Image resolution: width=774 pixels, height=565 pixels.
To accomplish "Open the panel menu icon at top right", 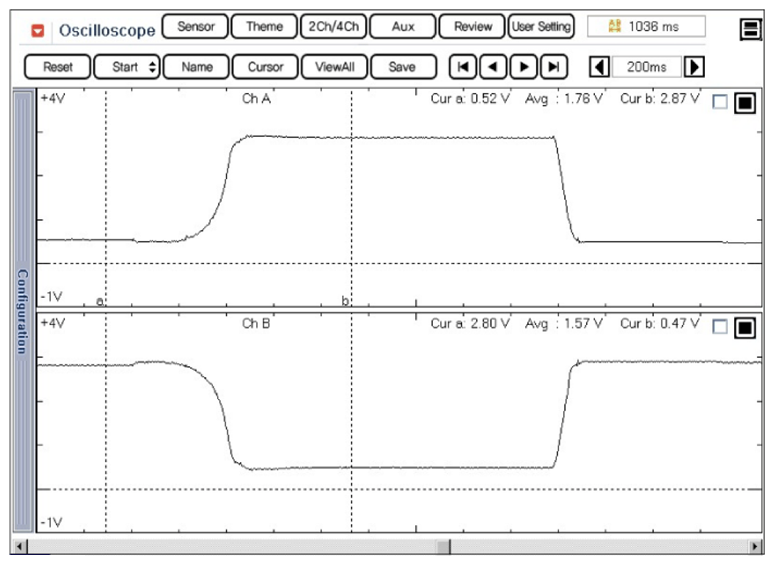I will tap(750, 29).
